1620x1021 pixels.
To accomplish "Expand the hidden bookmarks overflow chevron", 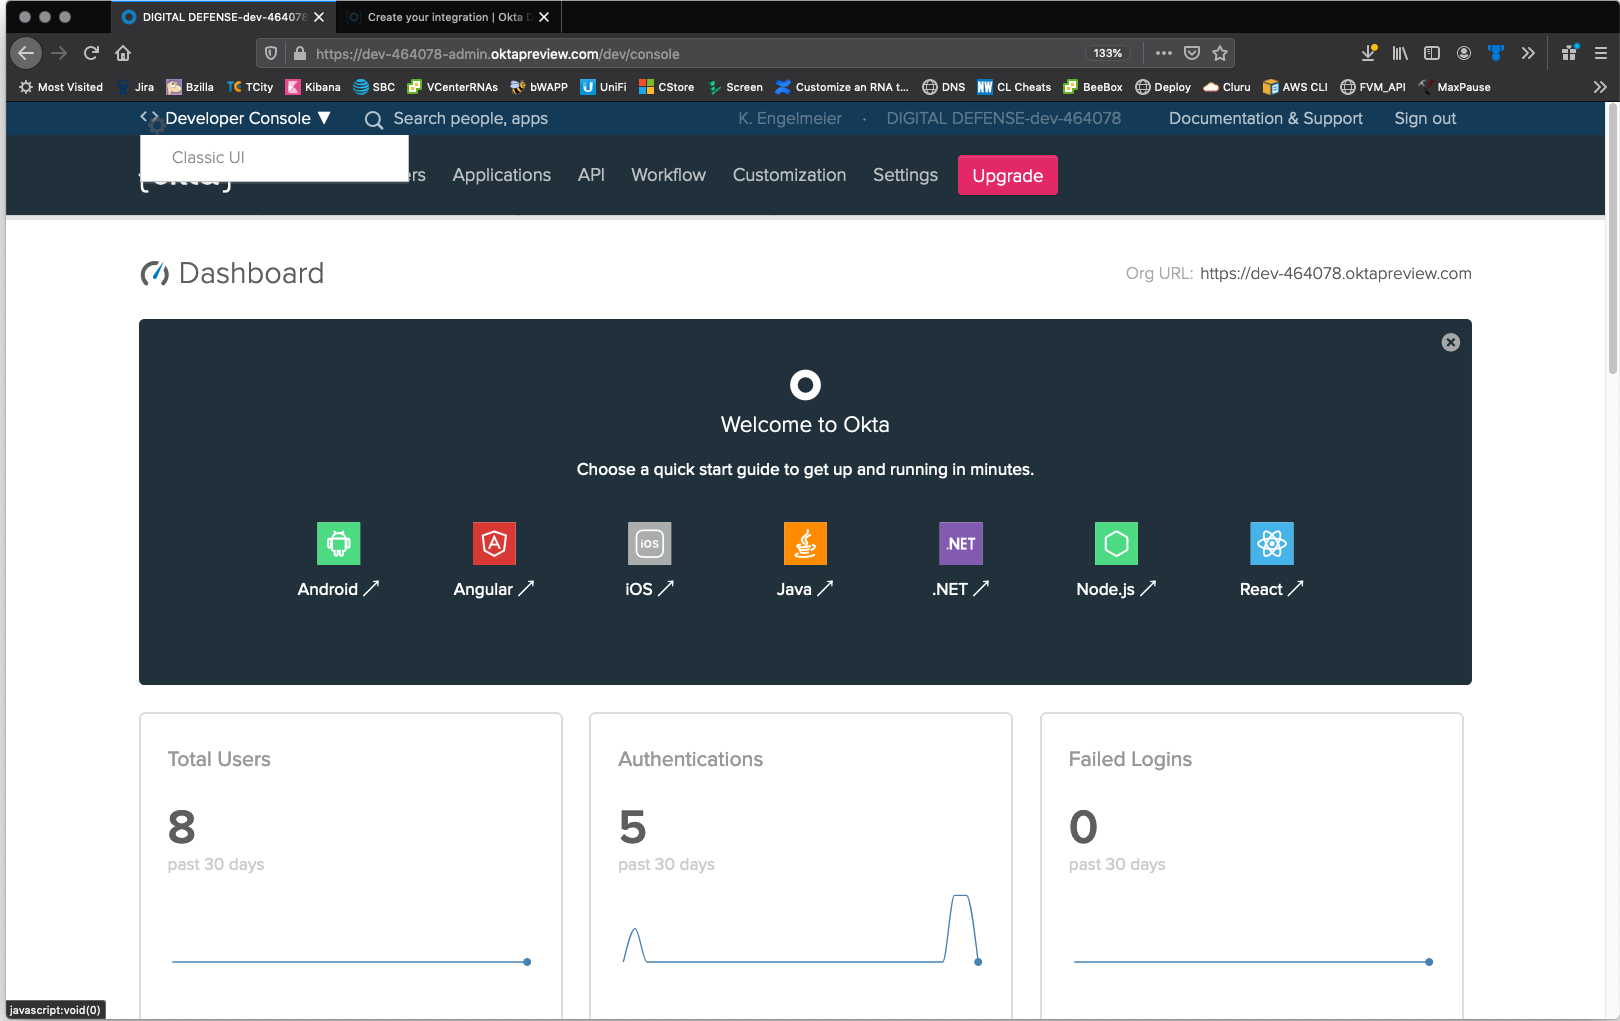I will 1599,87.
